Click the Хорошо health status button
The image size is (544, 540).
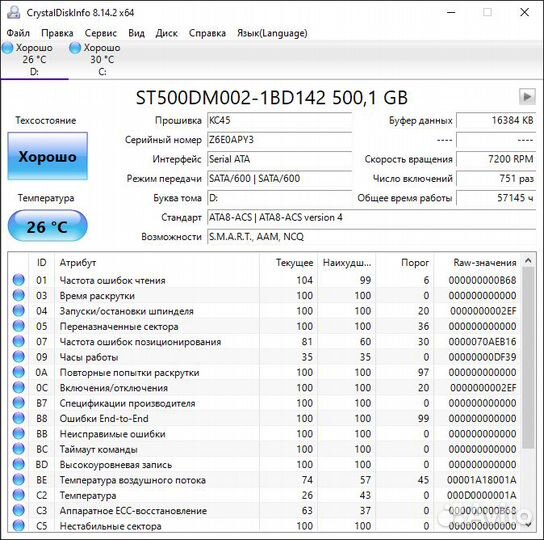[x=48, y=156]
